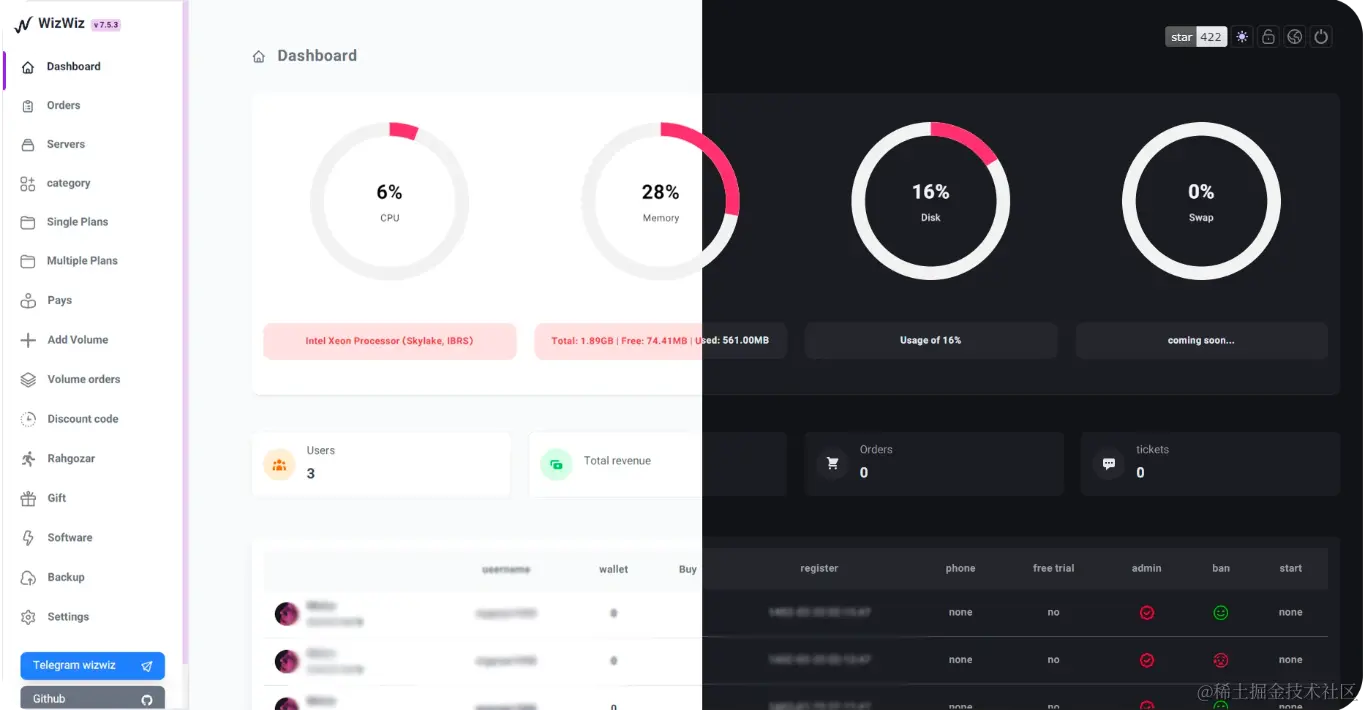Open the globe language icon

click(1295, 37)
